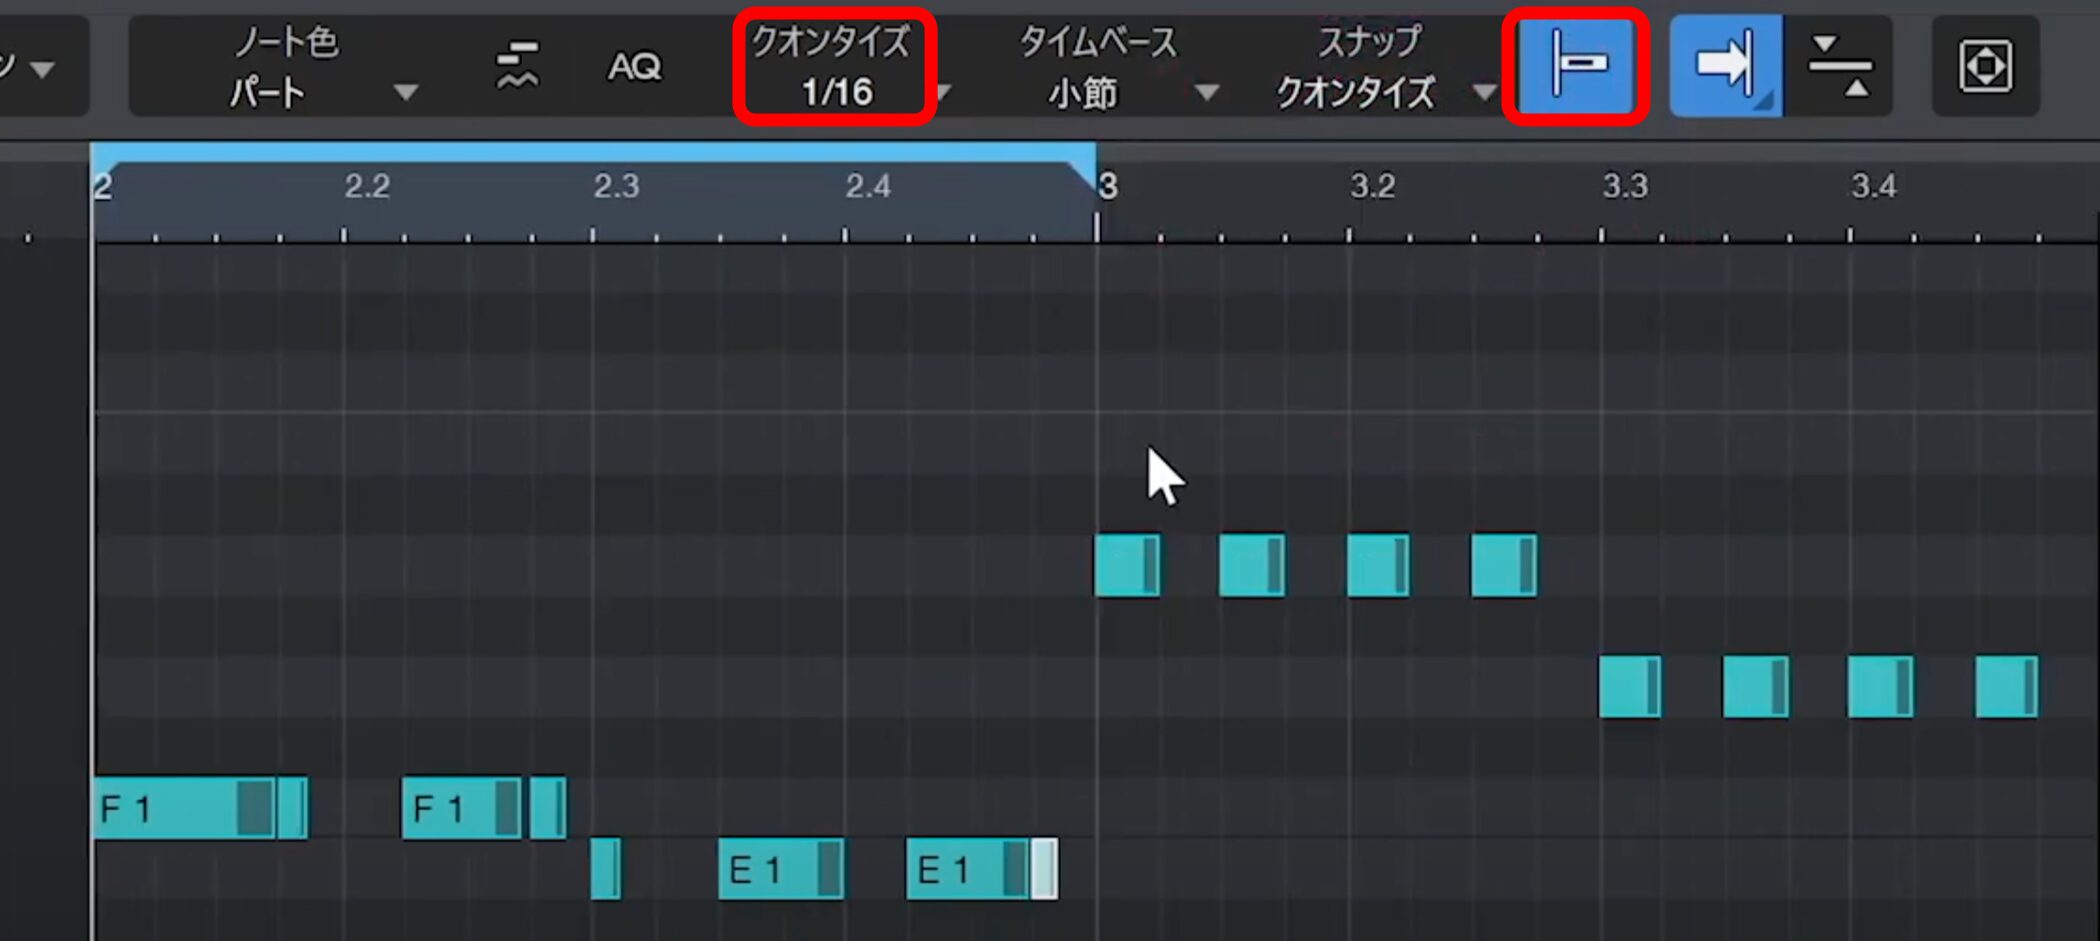
Task: Open the ノート色 パート dropdown
Action: click(x=320, y=68)
